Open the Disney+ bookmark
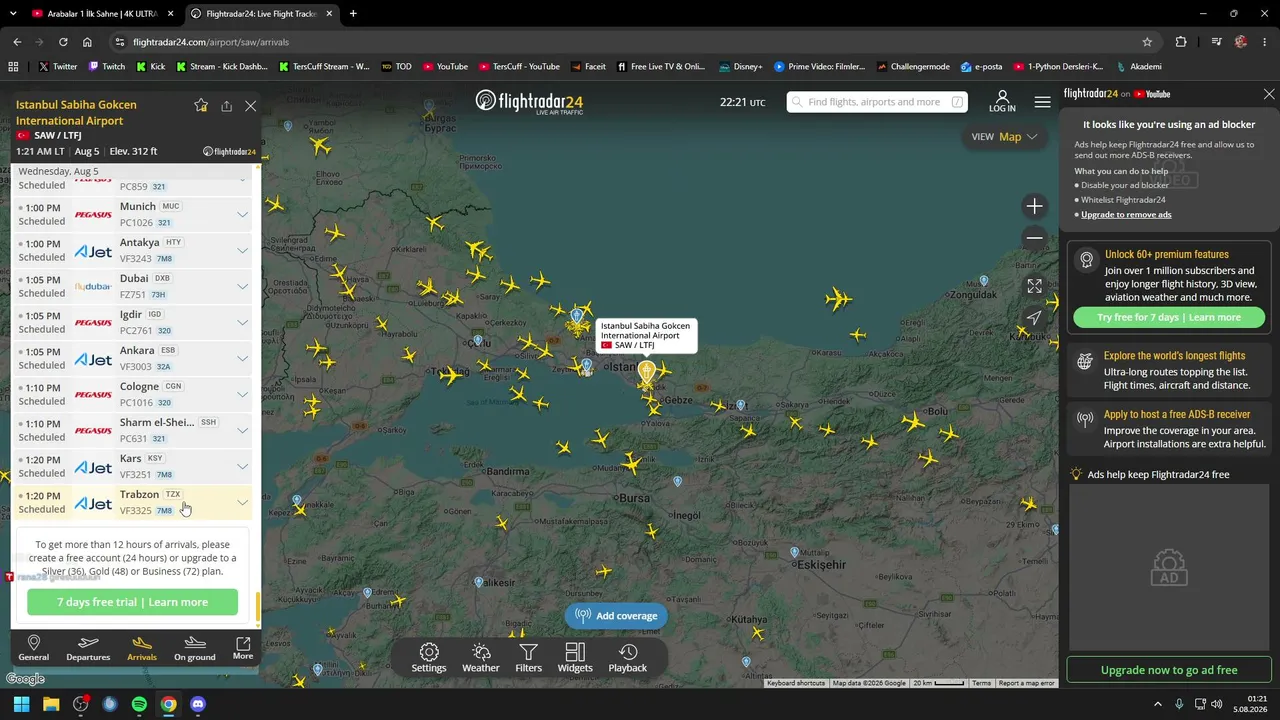The image size is (1280, 720). pyautogui.click(x=740, y=67)
